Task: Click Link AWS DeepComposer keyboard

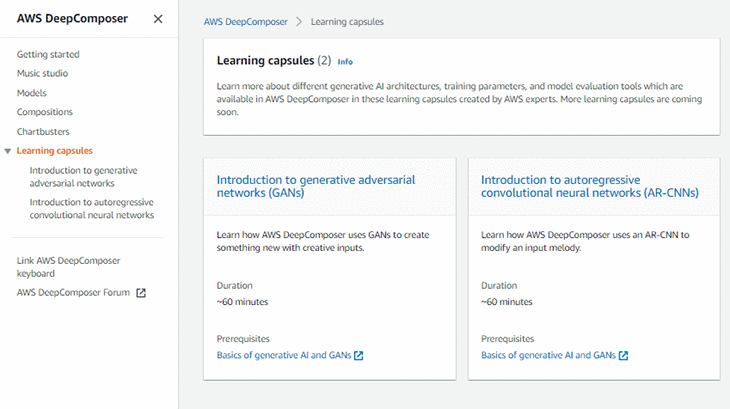Action: tap(68, 267)
